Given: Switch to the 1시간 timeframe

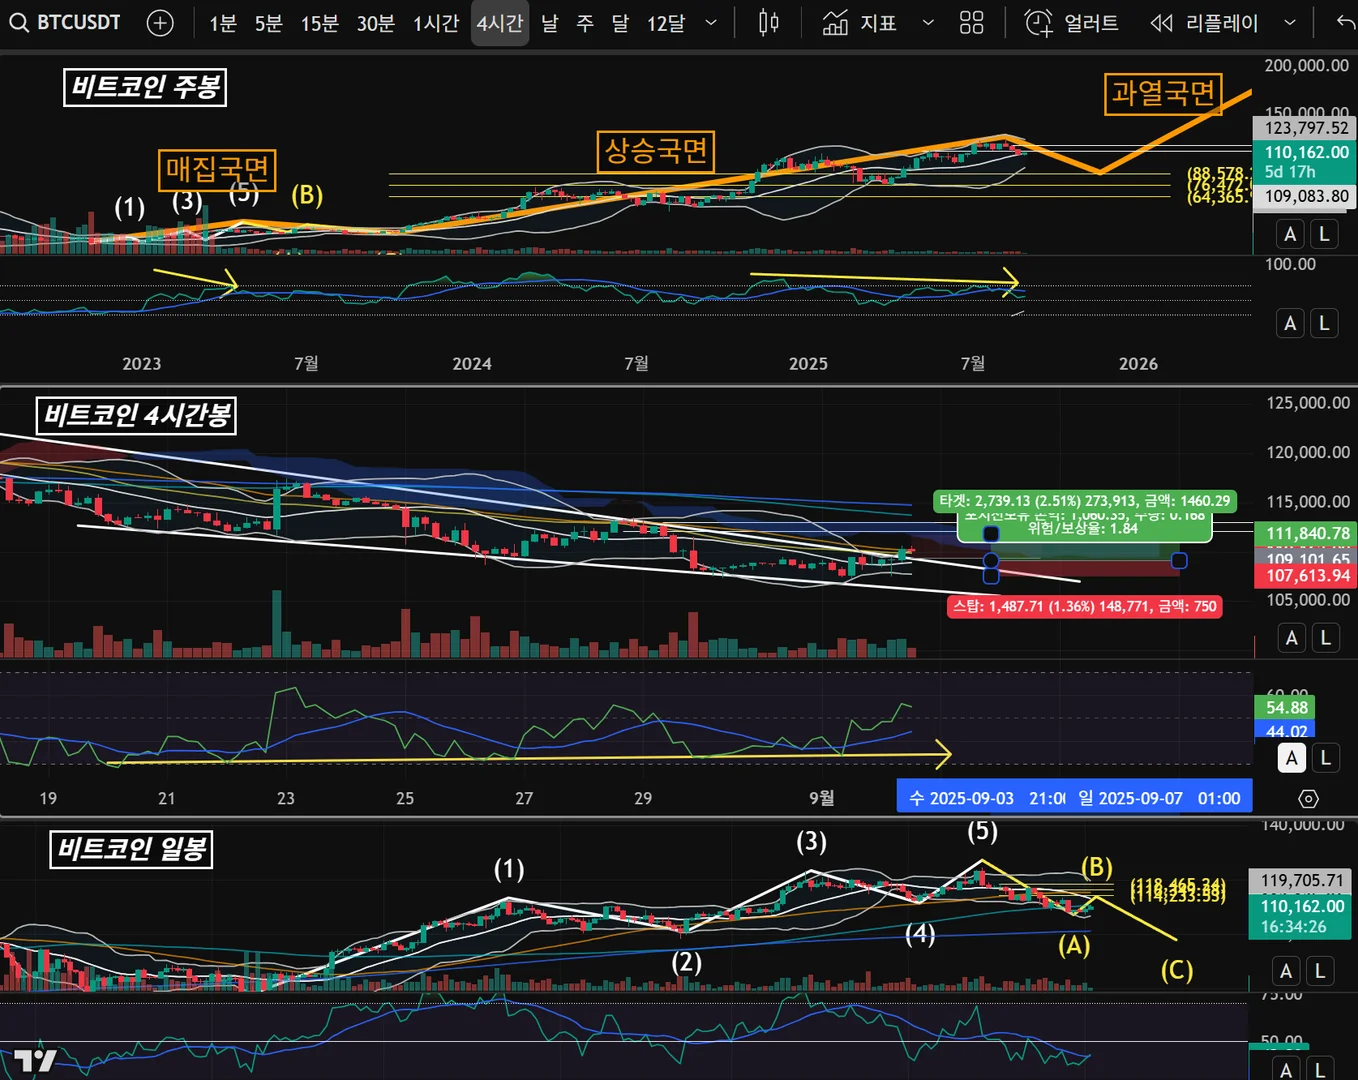Looking at the screenshot, I should click(436, 23).
